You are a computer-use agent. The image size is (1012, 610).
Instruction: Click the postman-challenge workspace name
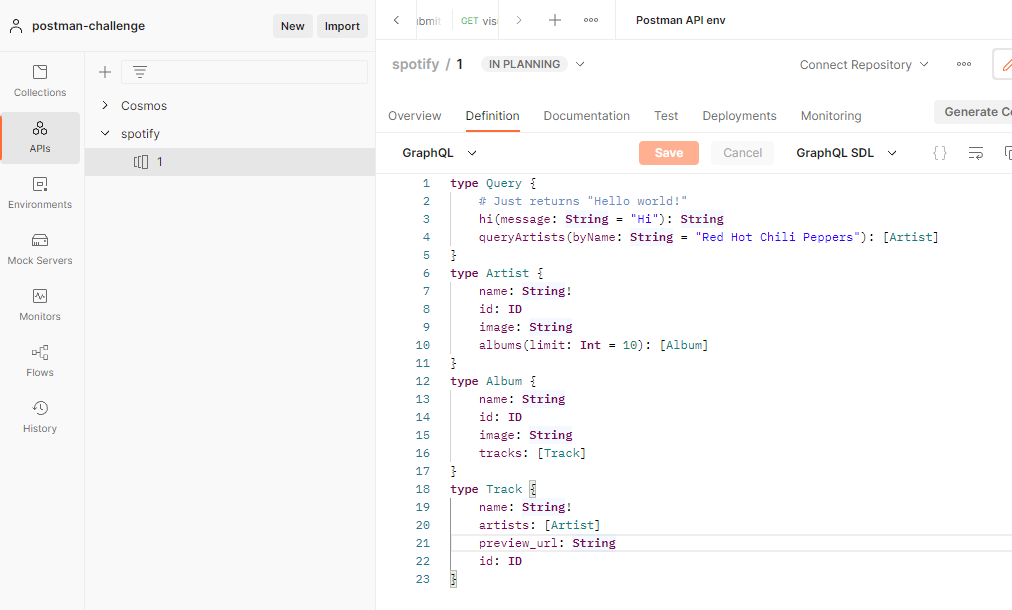click(88, 26)
